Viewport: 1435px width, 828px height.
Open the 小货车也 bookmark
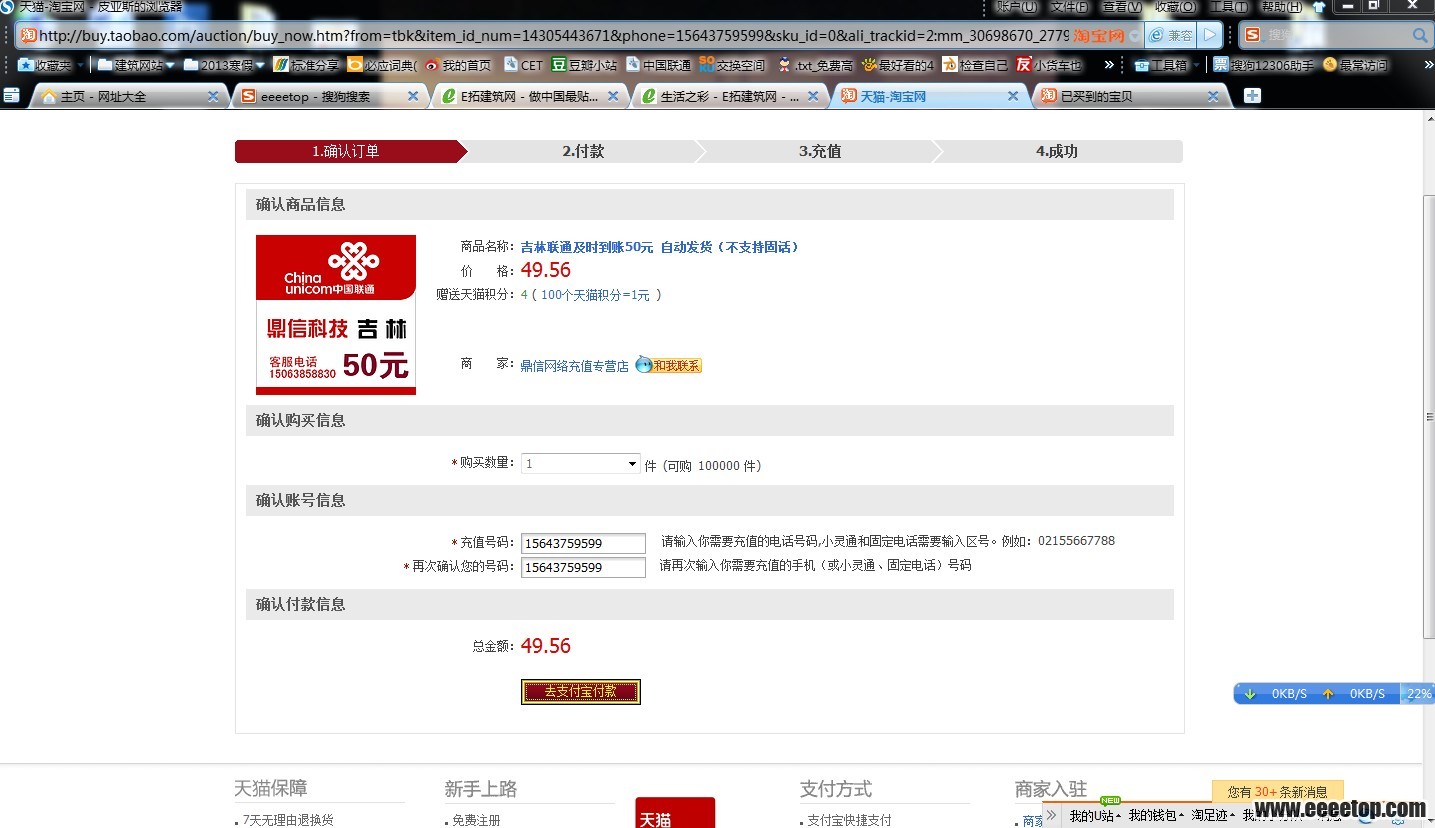1049,65
